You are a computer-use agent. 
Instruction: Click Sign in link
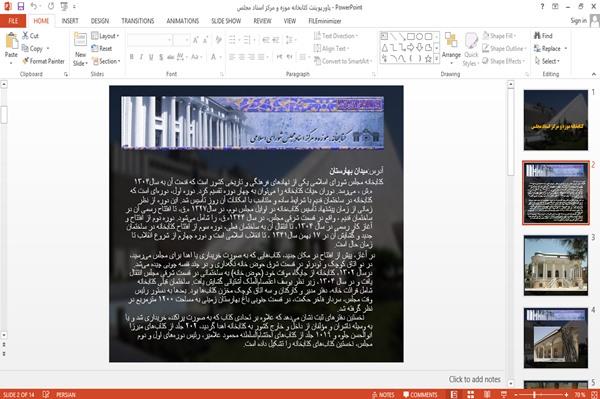[x=578, y=21]
